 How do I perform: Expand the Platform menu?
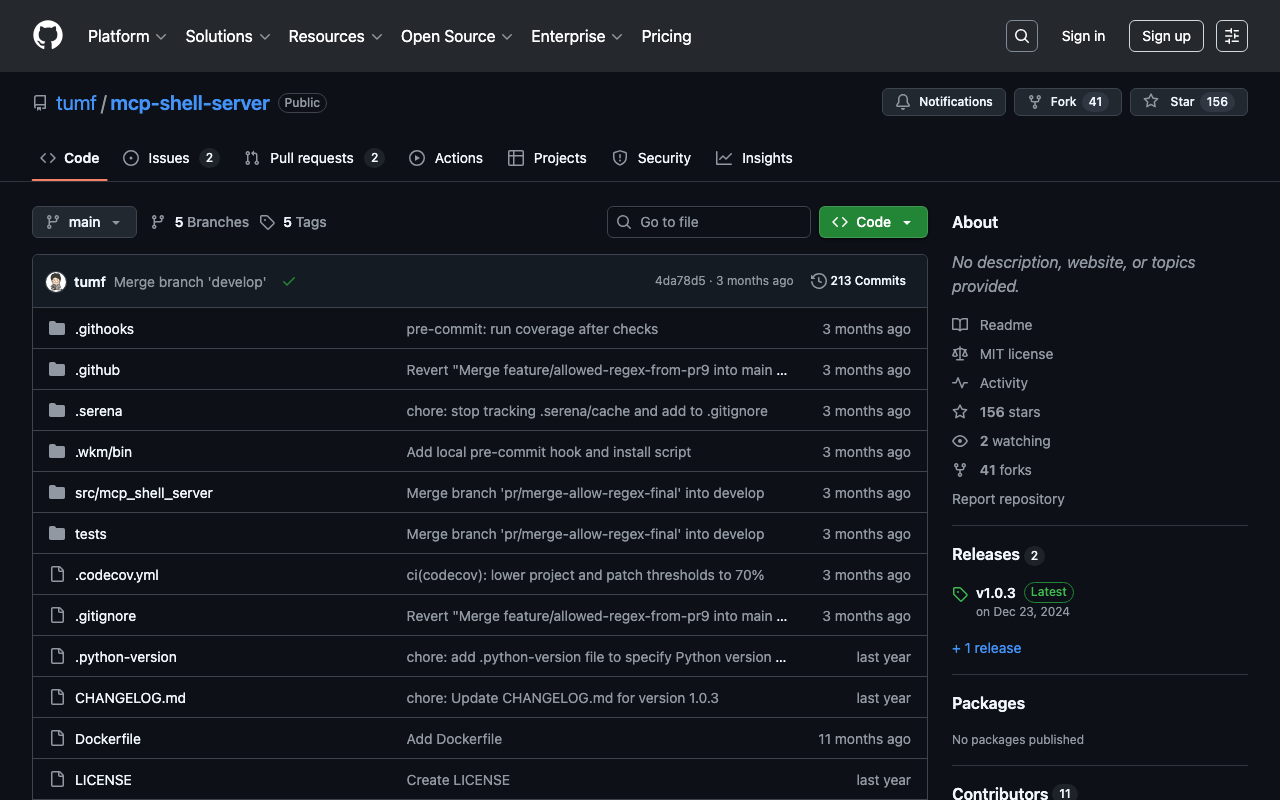[126, 36]
